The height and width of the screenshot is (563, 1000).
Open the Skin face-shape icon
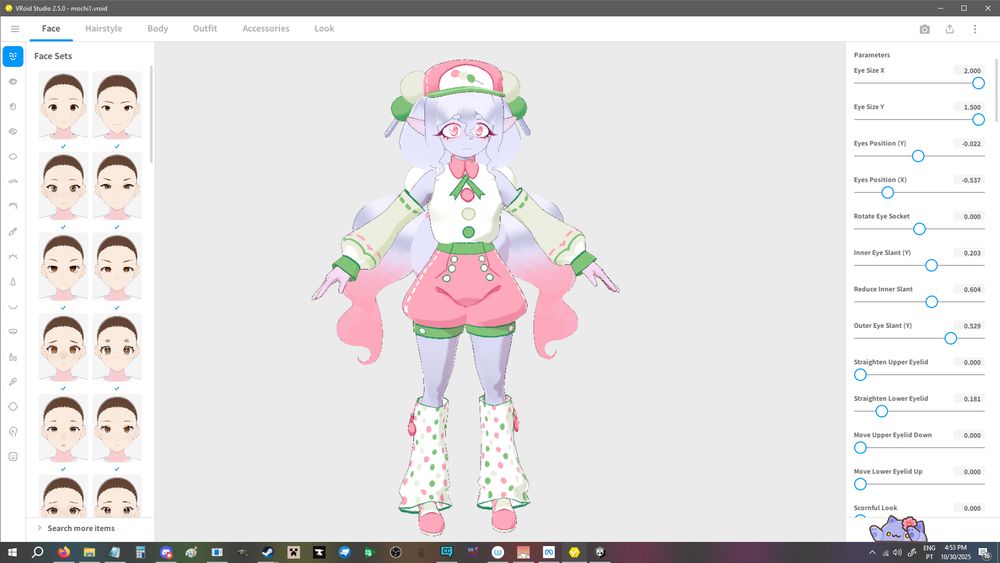(x=13, y=406)
